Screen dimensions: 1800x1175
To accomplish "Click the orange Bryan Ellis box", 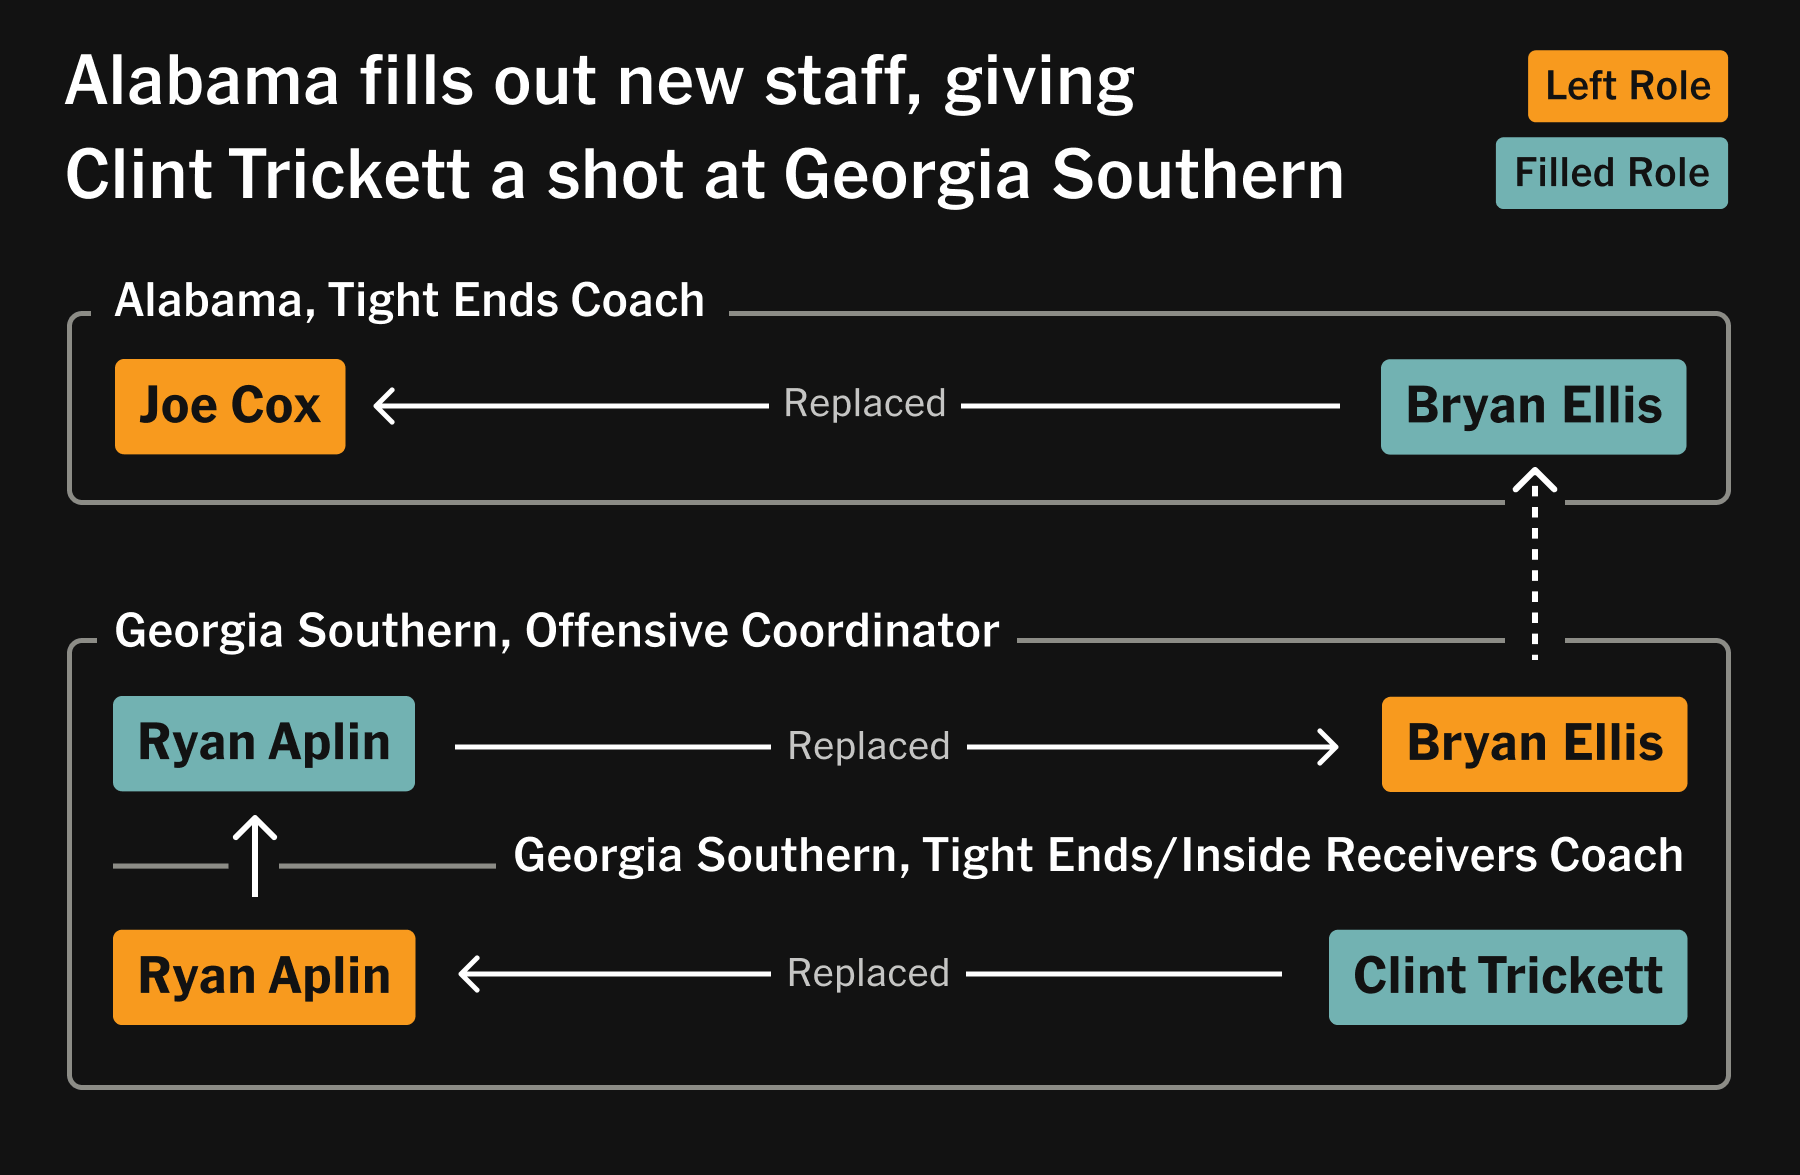I will click(x=1534, y=744).
